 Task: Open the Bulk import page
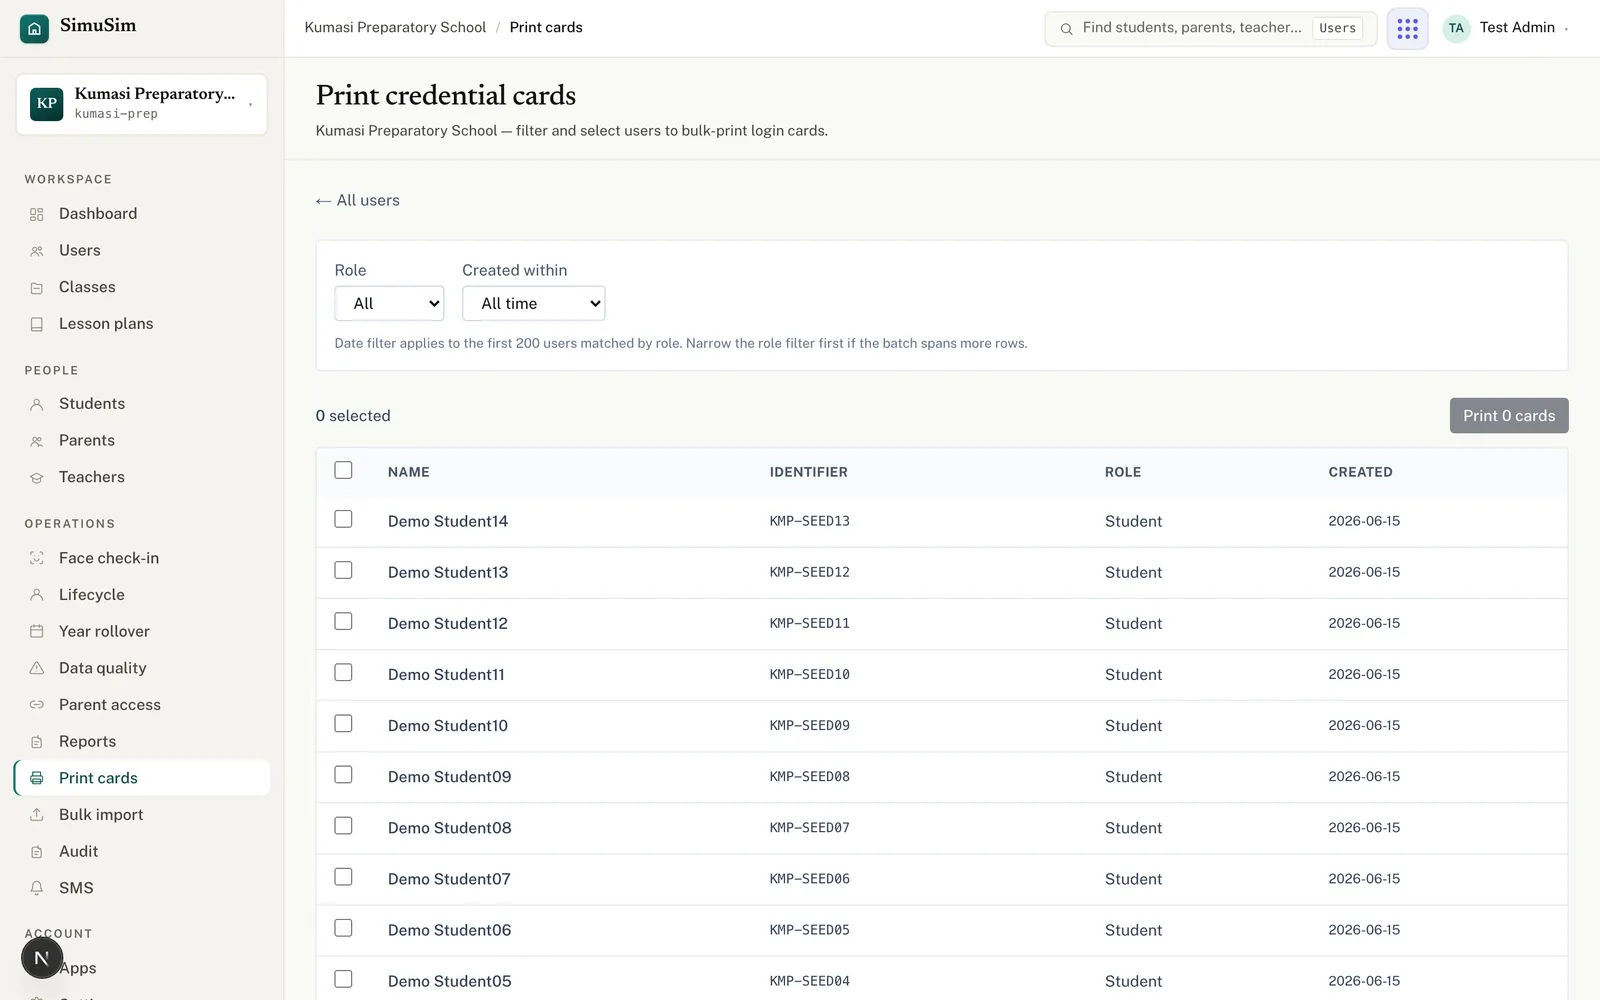[x=142, y=815]
